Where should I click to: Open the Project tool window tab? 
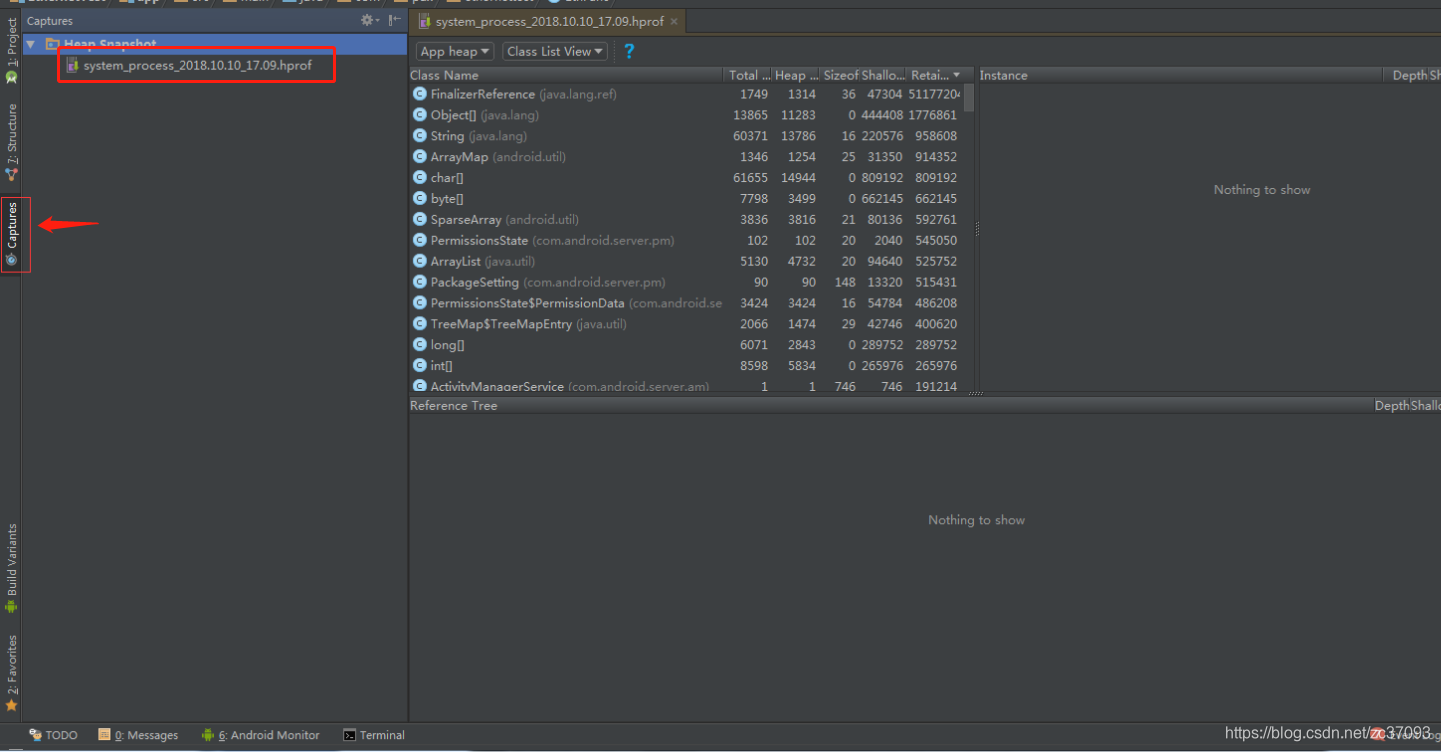[11, 51]
